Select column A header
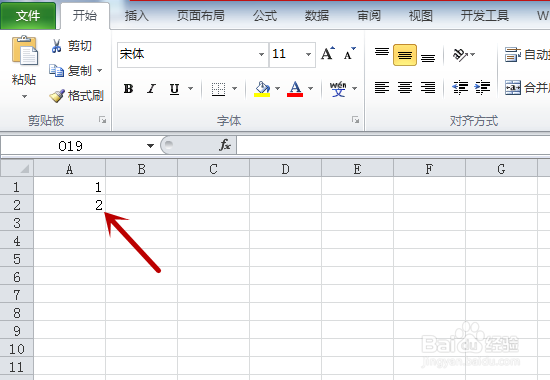The height and width of the screenshot is (380, 550). pos(69,169)
